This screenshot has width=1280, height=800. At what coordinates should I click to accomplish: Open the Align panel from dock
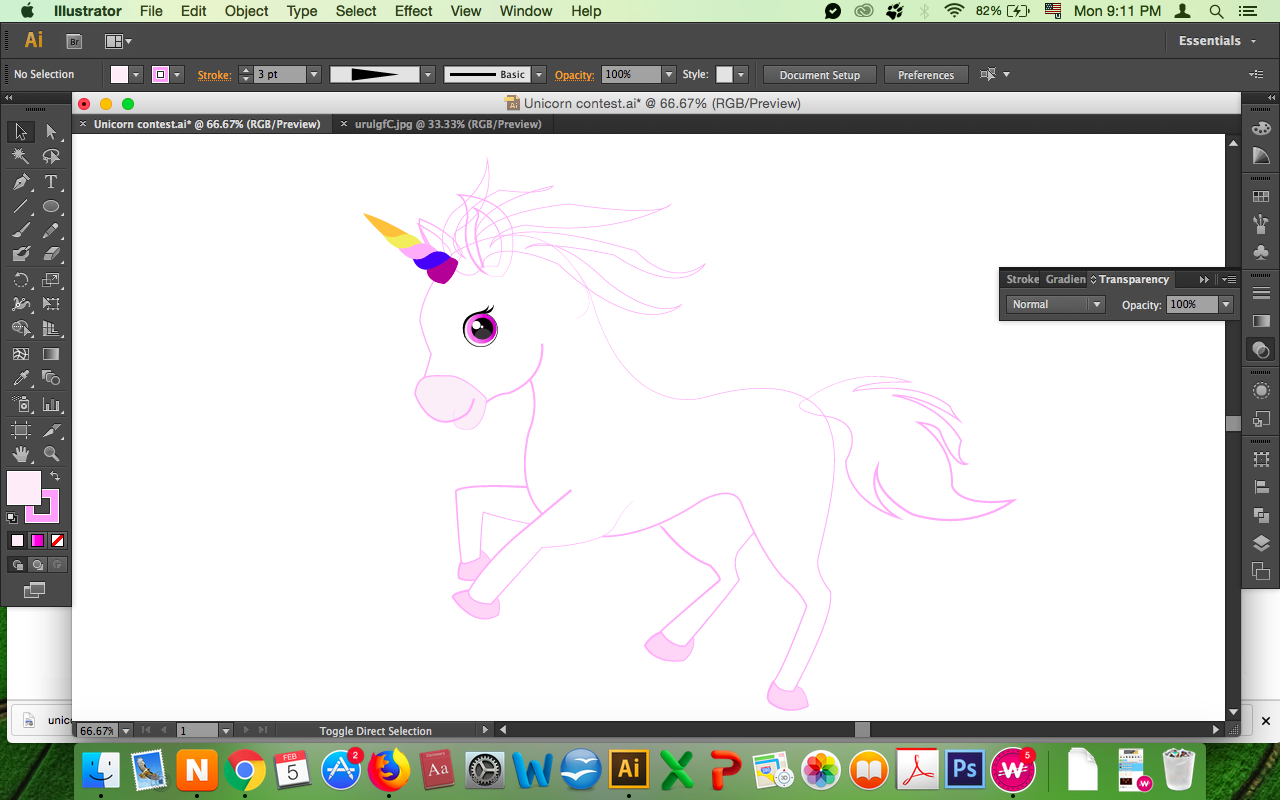1261,488
